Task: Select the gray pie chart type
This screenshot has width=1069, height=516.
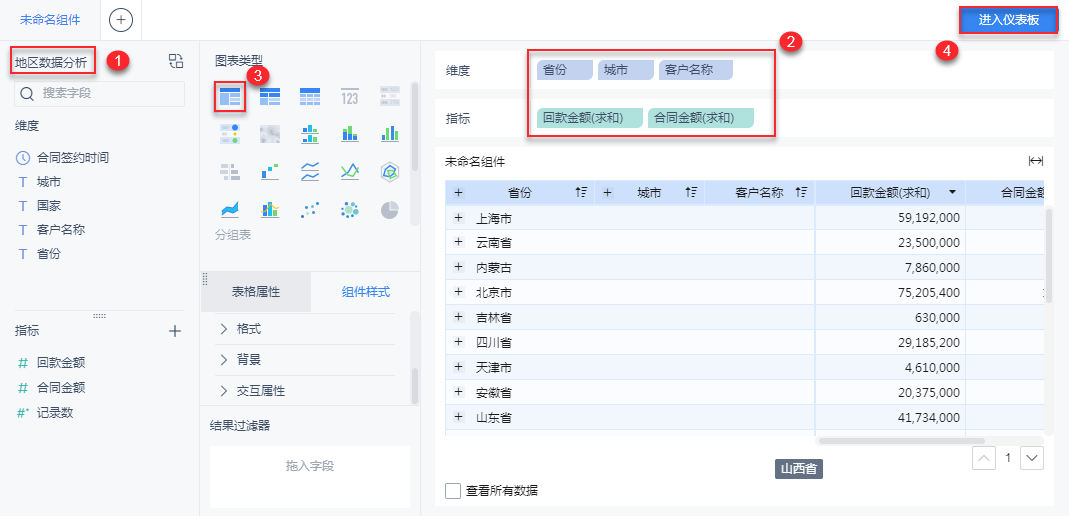Action: click(x=390, y=210)
